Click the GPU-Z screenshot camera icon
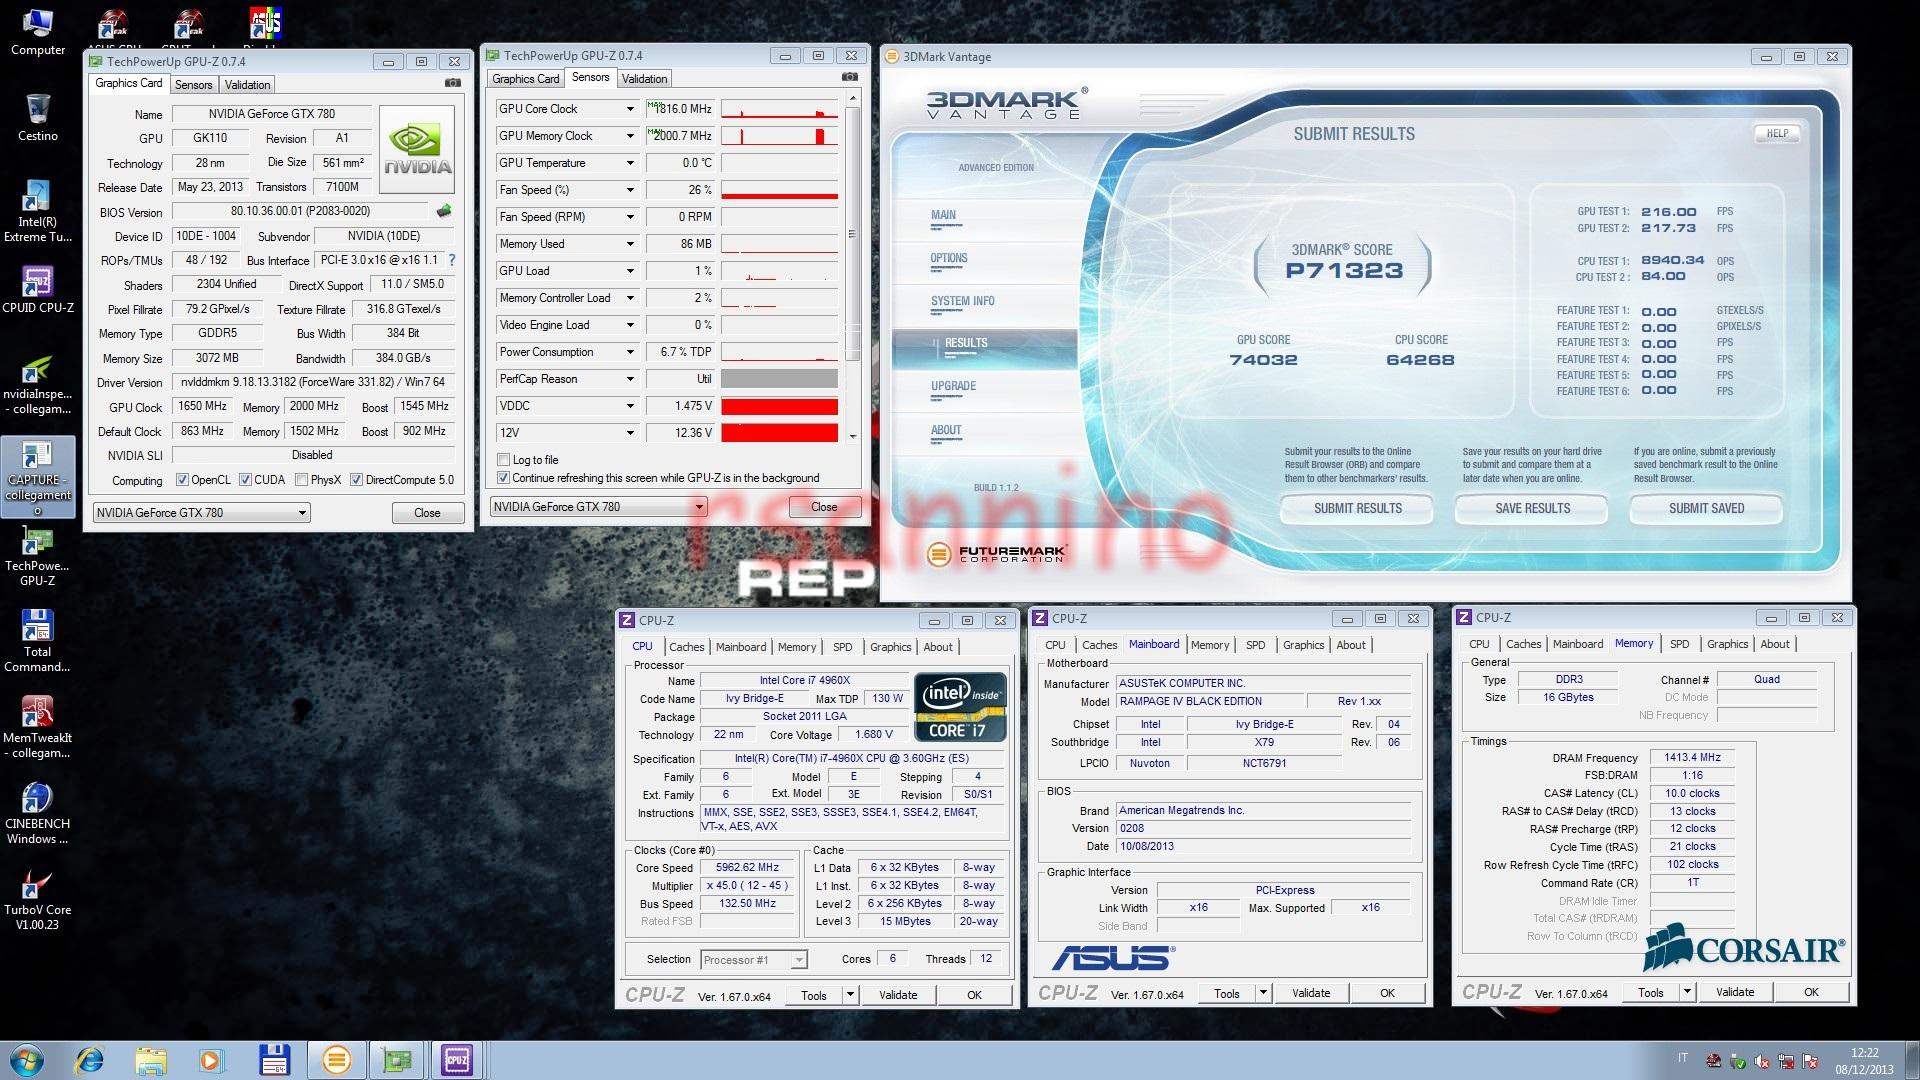Image resolution: width=1920 pixels, height=1080 pixels. tap(453, 84)
